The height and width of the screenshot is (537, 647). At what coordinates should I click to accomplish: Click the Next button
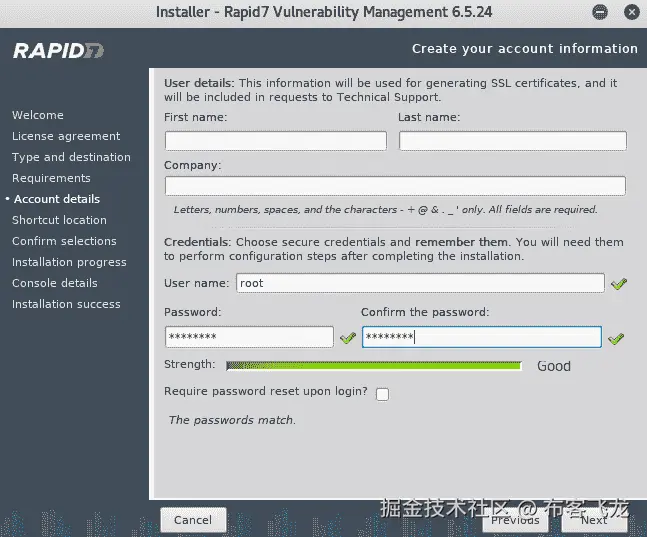coord(594,520)
